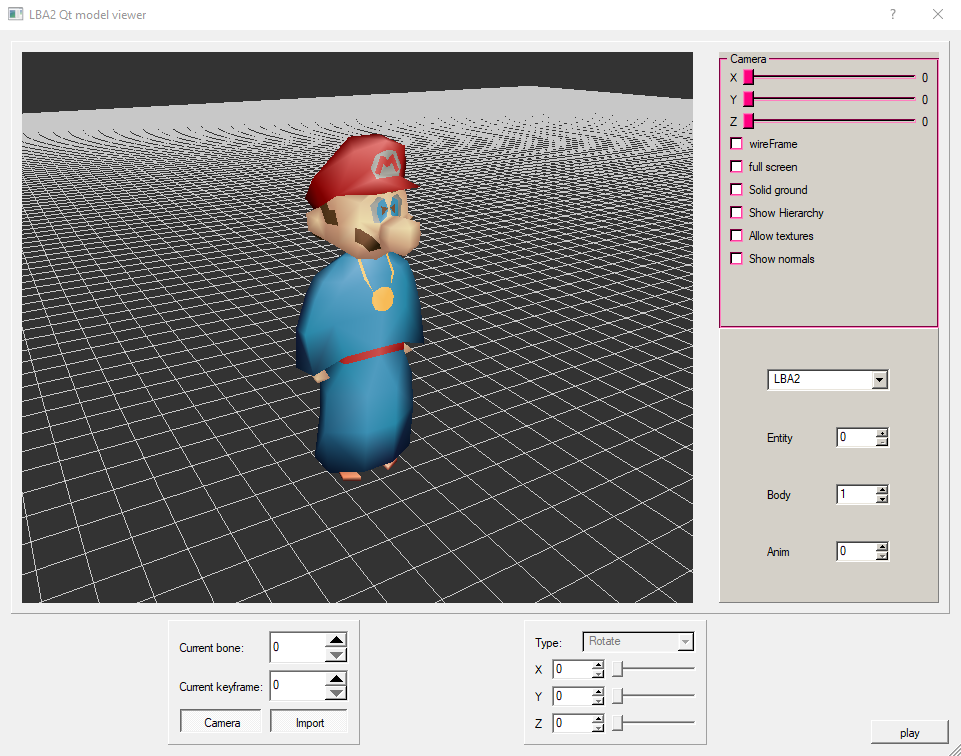Toggle the full screen checkbox
The image size is (961, 756).
click(x=737, y=167)
